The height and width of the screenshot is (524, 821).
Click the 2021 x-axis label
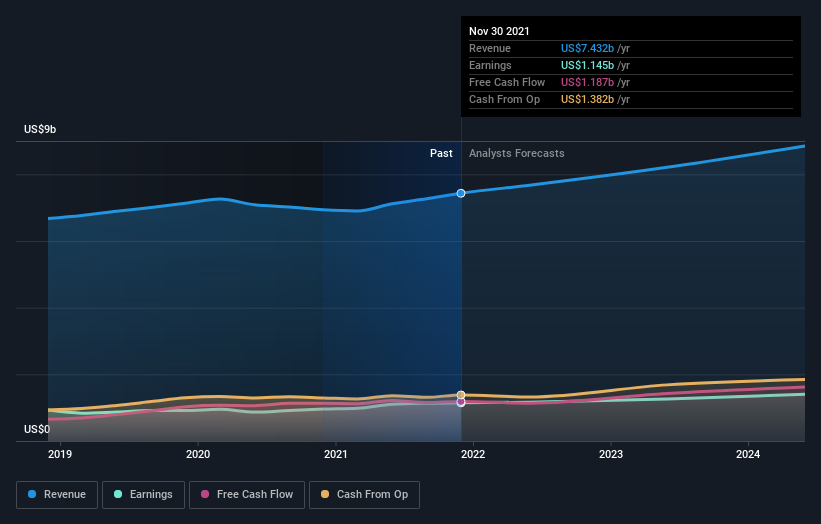tap(336, 454)
